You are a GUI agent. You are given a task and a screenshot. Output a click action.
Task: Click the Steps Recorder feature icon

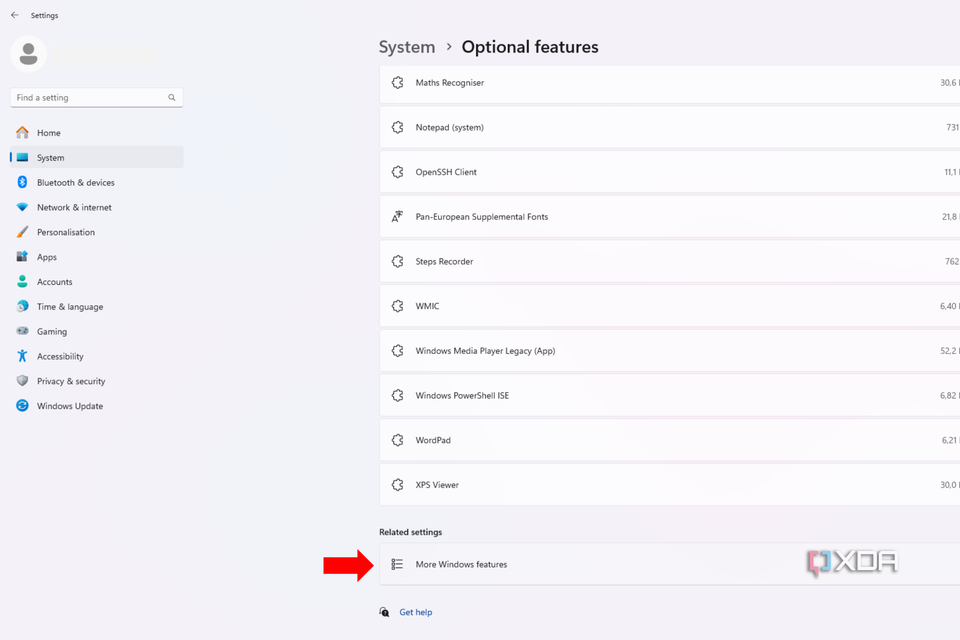[397, 262]
